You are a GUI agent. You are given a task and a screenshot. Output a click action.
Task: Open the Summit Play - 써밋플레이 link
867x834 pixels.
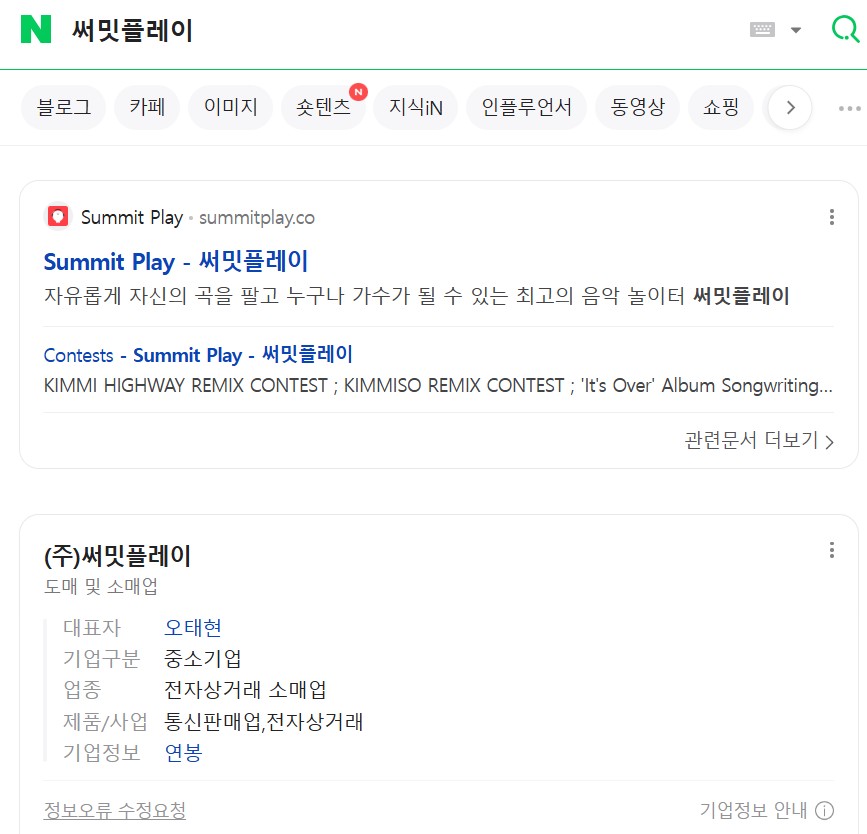point(173,262)
